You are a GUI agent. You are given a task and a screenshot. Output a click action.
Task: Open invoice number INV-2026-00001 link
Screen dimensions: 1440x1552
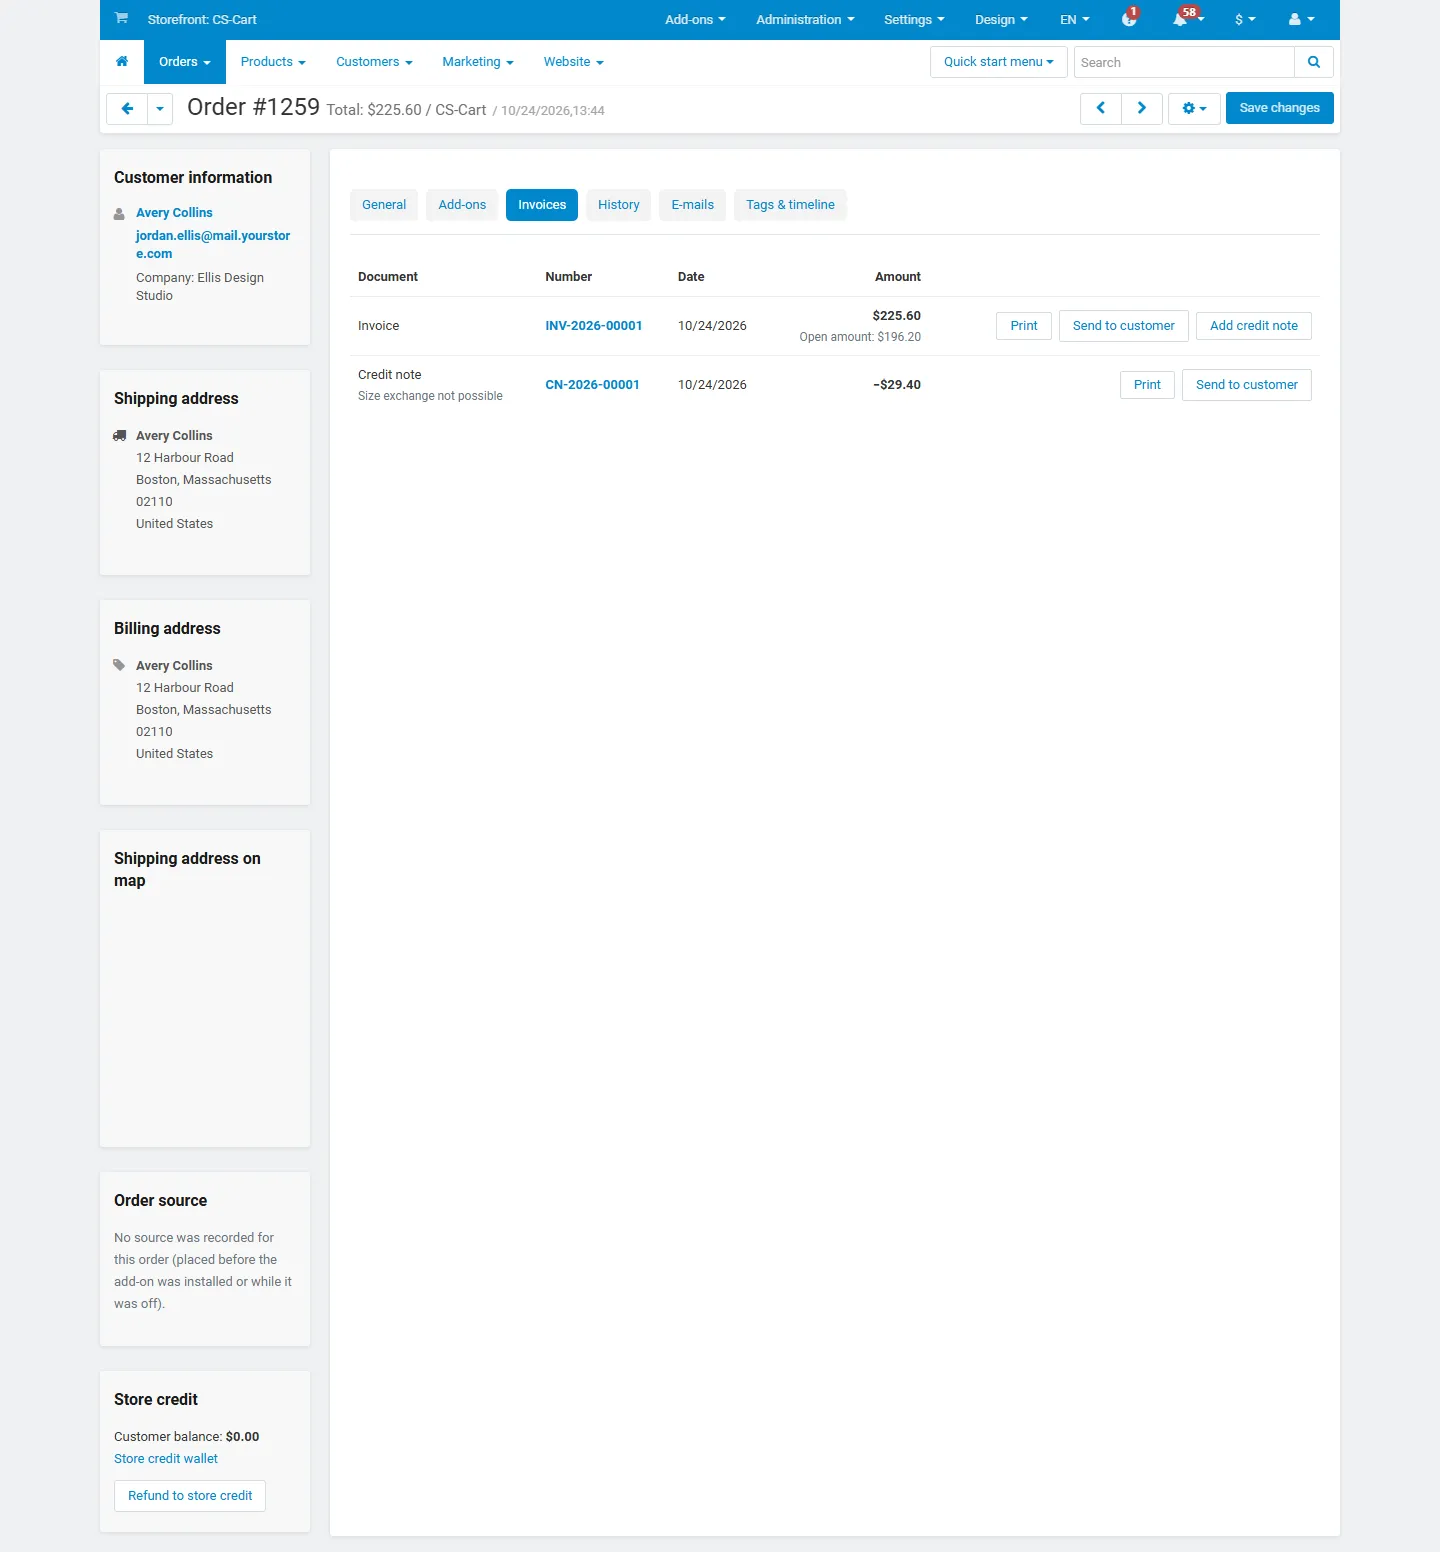594,326
